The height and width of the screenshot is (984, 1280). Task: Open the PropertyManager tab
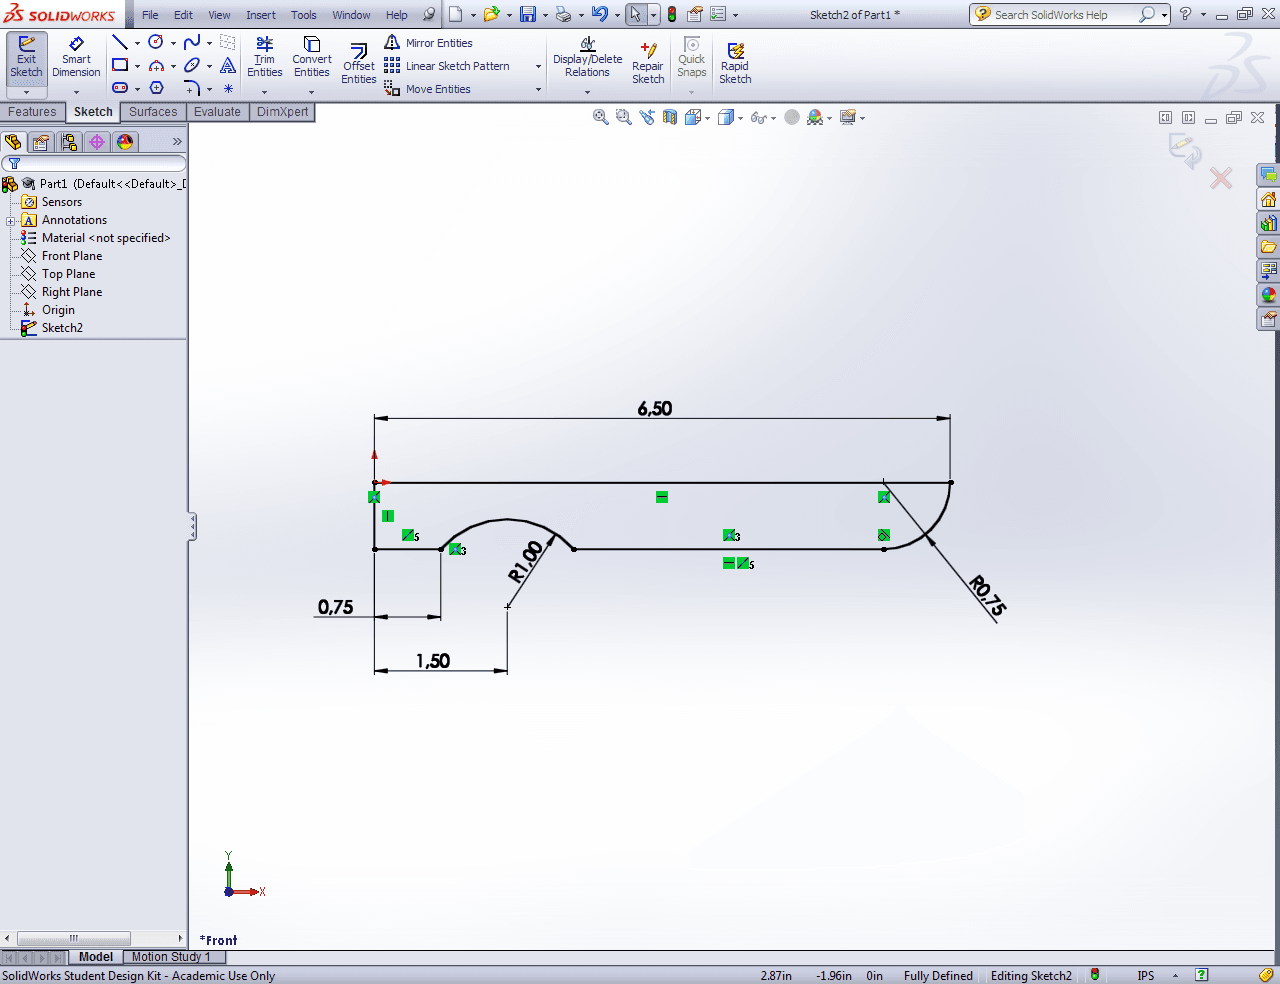pos(41,142)
